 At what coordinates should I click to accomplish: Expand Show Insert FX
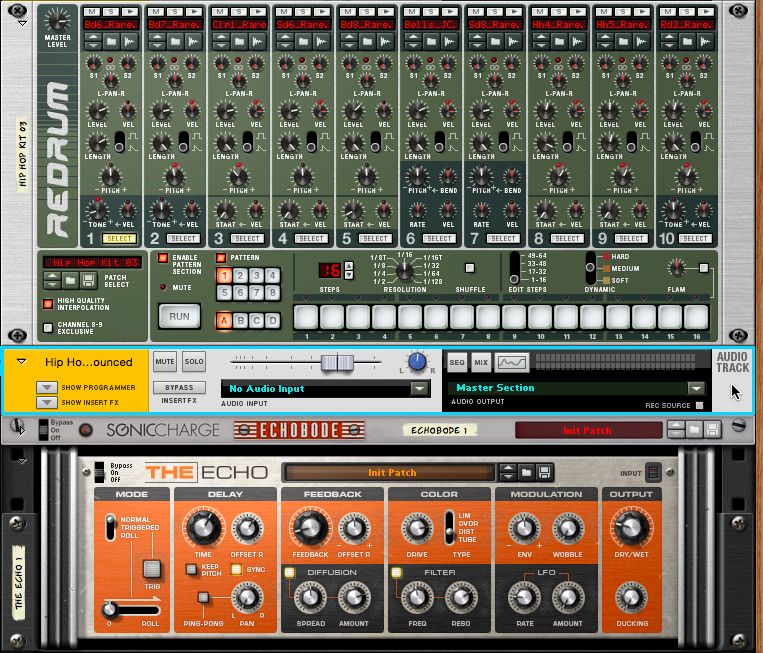click(x=47, y=402)
